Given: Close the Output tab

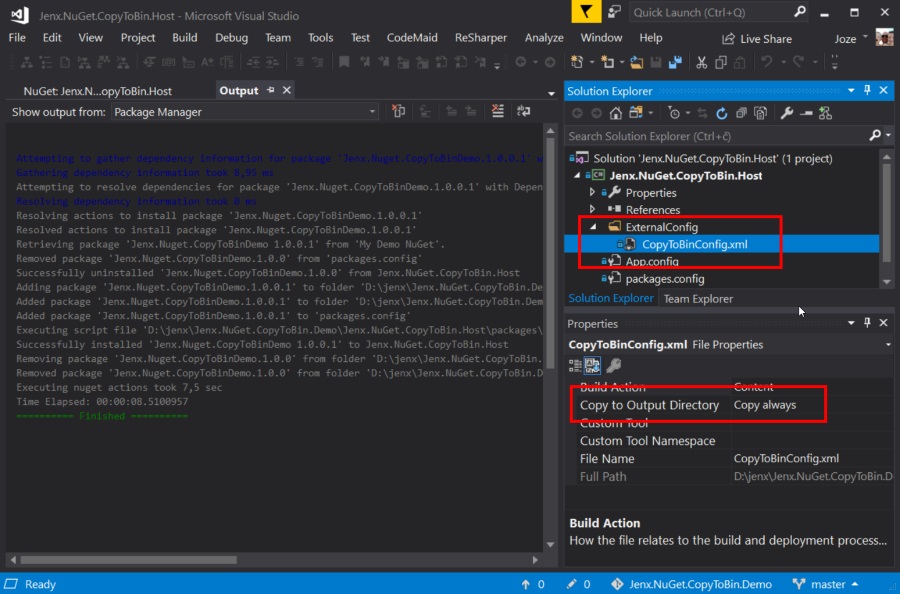Looking at the screenshot, I should click(286, 90).
